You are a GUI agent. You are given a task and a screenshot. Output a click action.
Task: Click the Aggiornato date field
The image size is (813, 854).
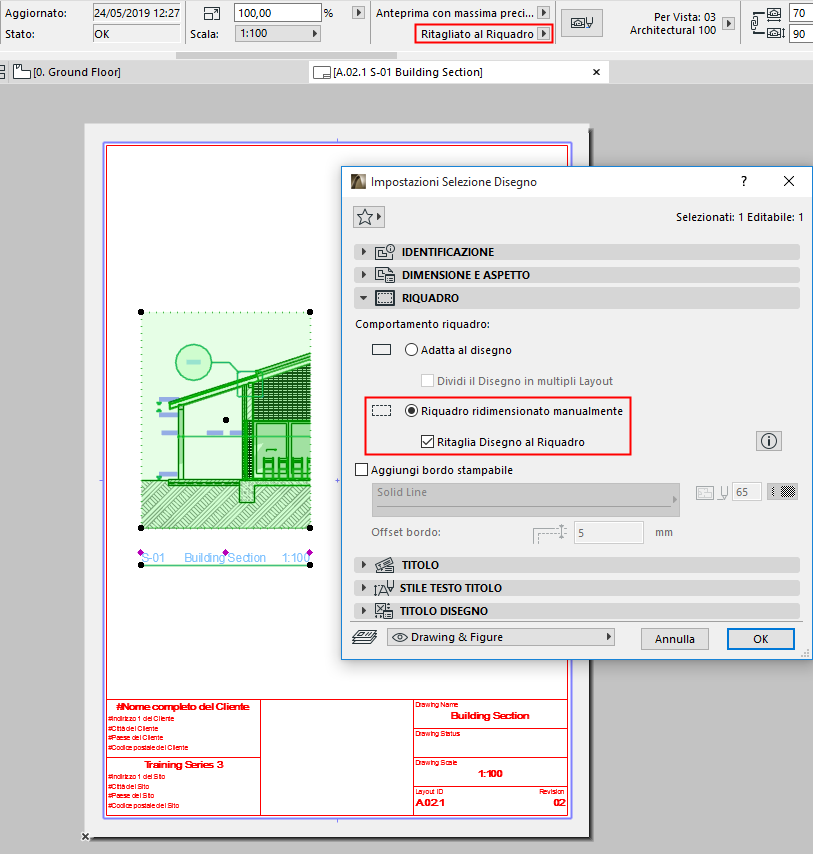[137, 13]
